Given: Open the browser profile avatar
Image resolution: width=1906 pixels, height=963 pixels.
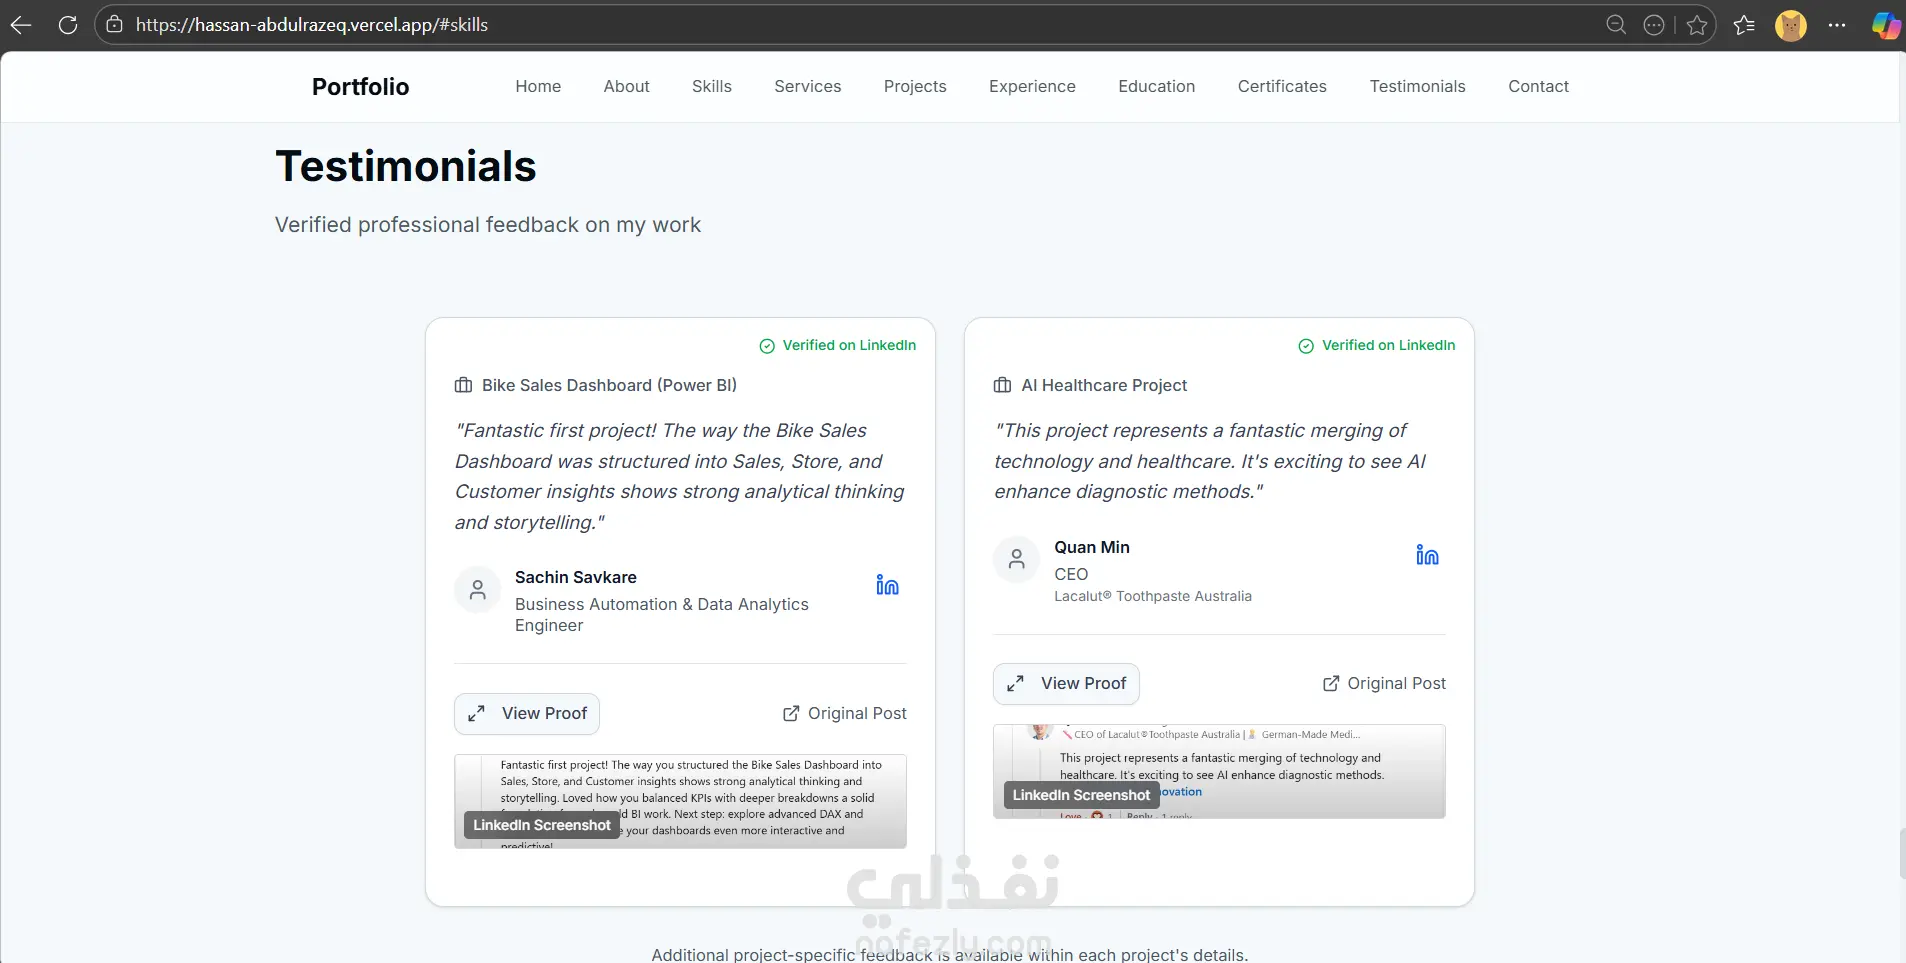Looking at the screenshot, I should coord(1791,25).
